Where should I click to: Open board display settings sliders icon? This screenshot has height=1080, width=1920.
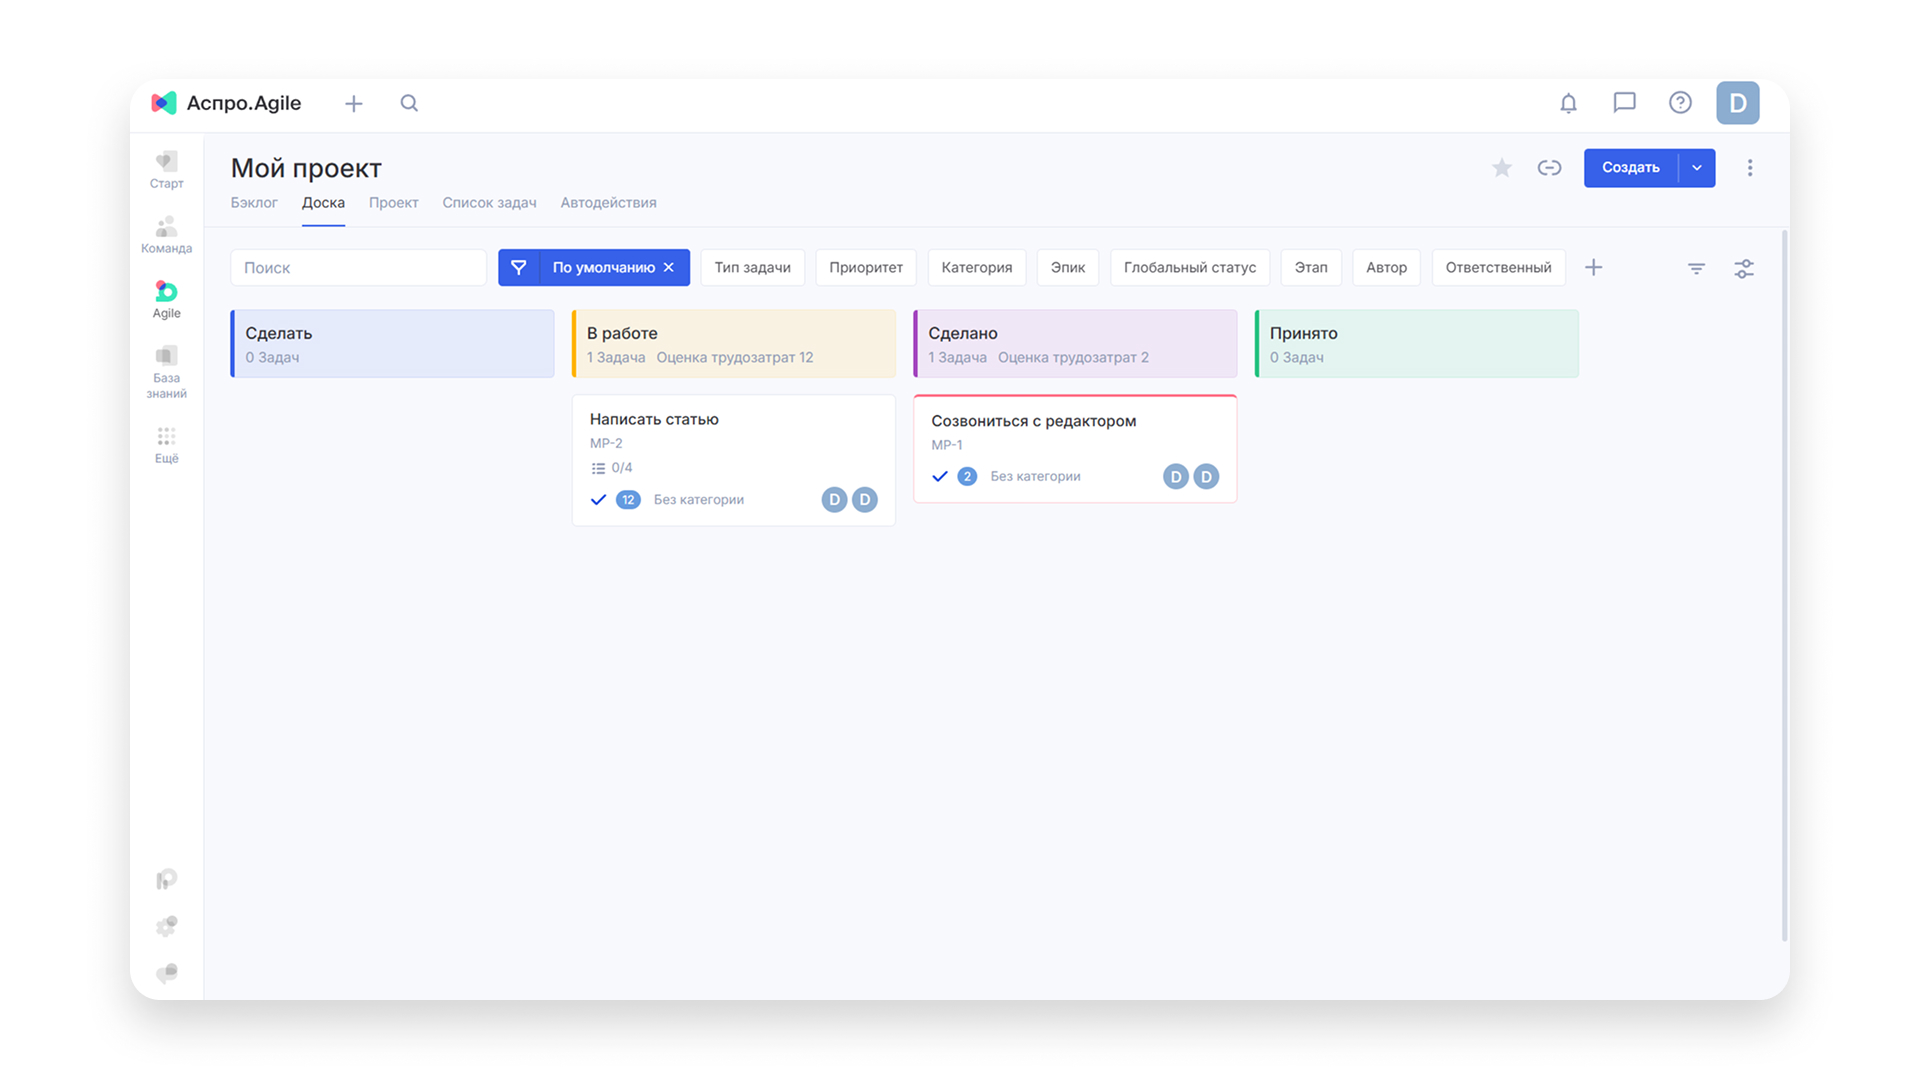(x=1744, y=268)
